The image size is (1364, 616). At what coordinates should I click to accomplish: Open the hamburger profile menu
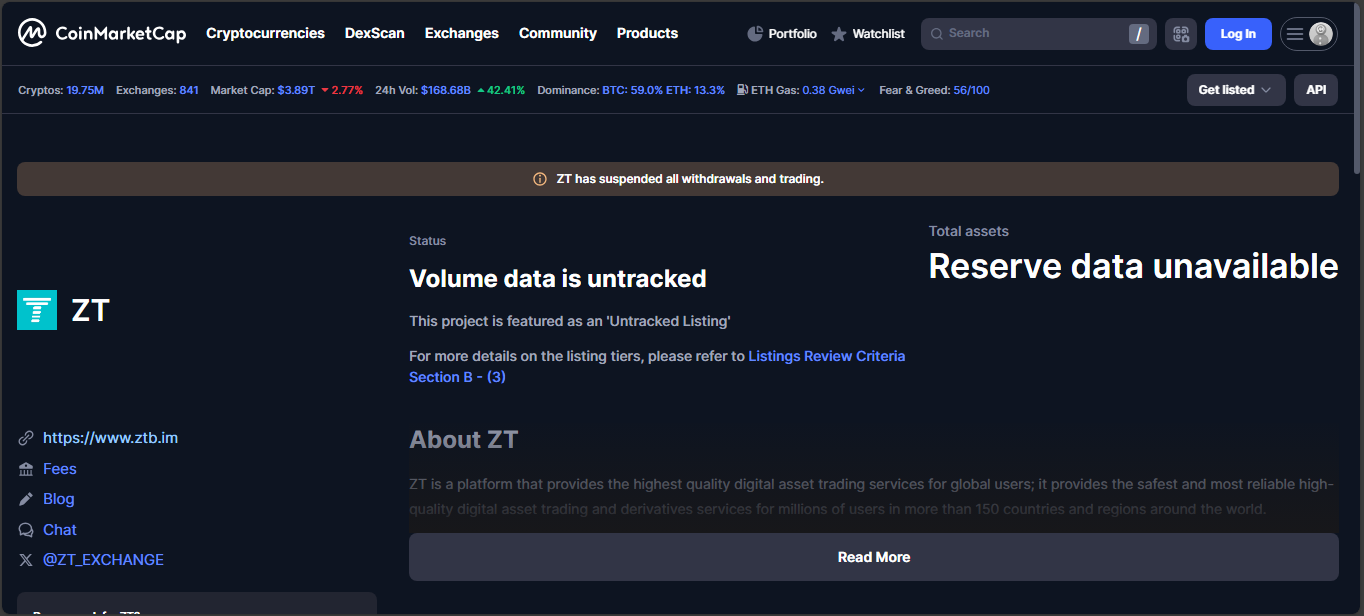1308,34
